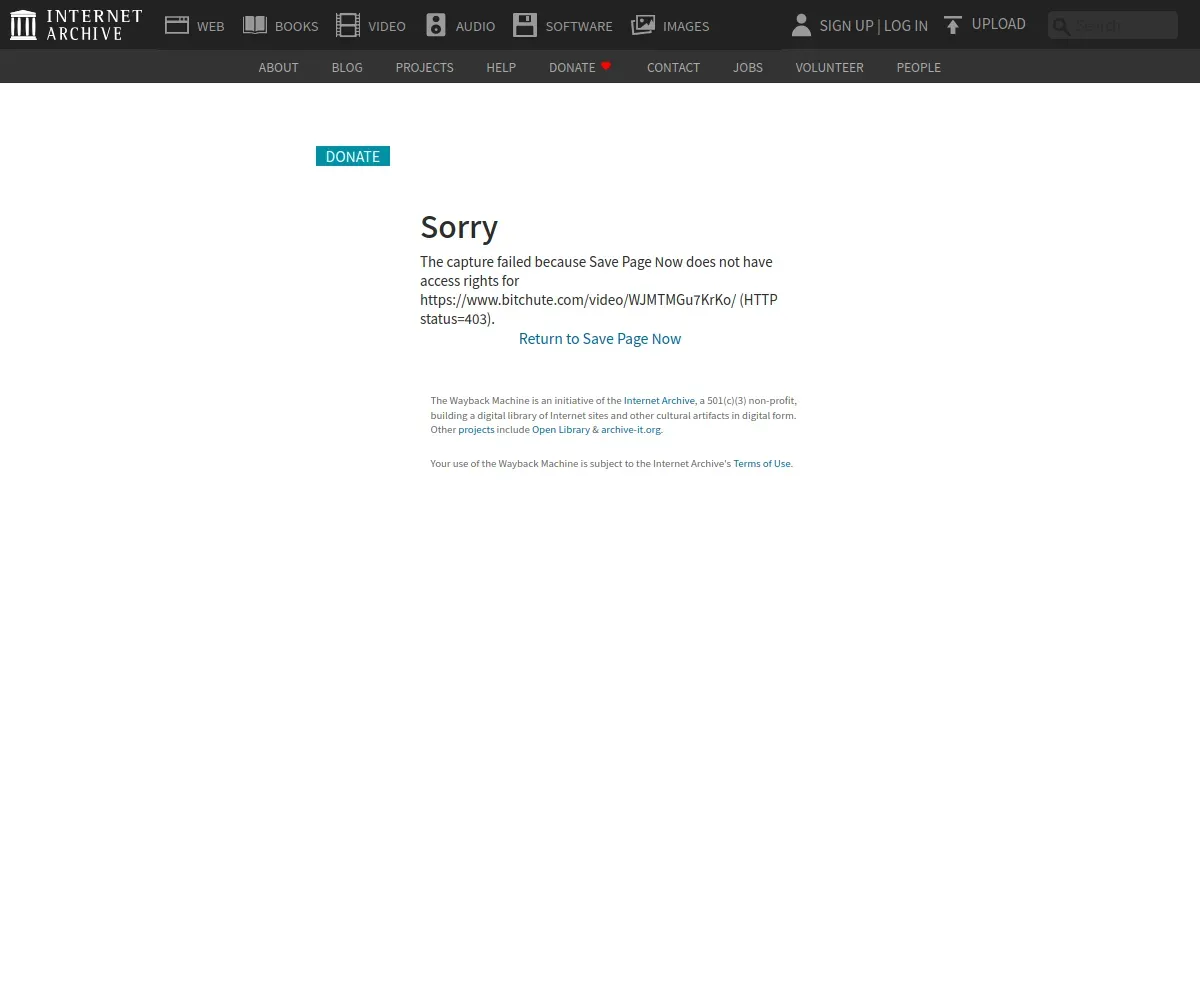The width and height of the screenshot is (1200, 1000).
Task: Open the BLOG link in navigation
Action: [x=347, y=67]
